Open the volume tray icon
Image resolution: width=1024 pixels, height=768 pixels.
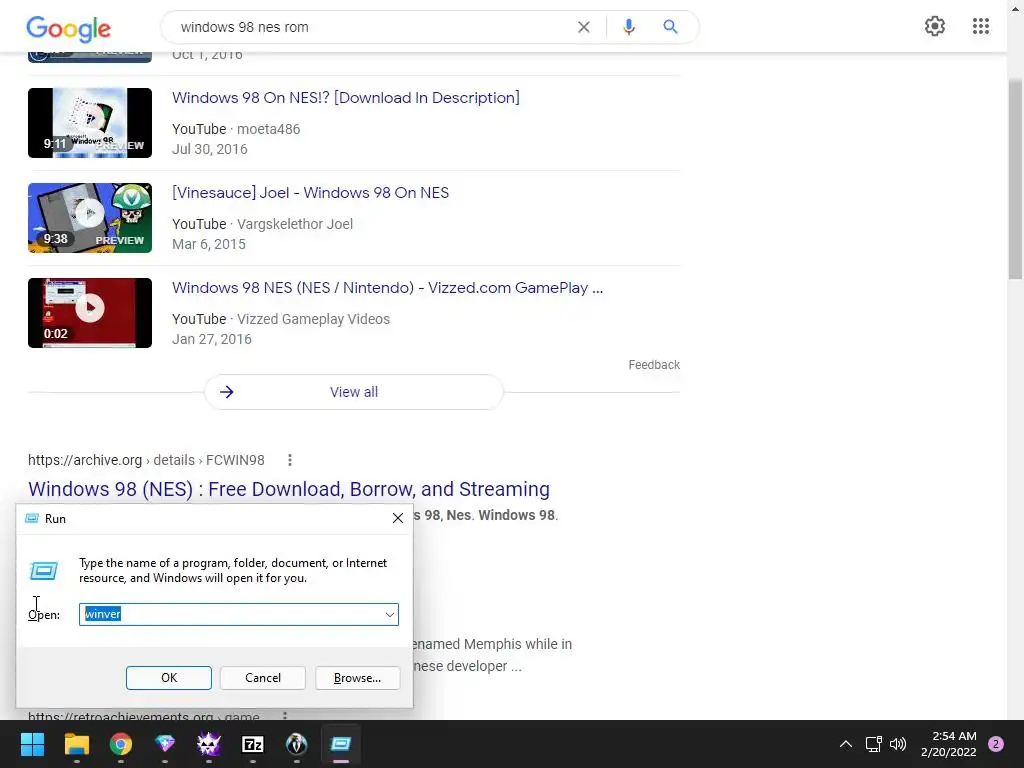898,744
